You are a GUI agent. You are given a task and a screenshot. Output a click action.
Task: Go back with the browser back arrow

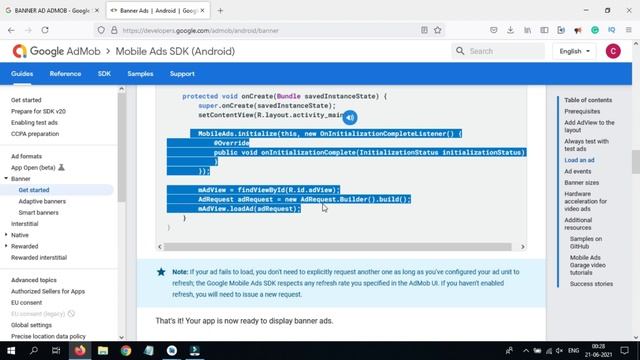(11, 30)
